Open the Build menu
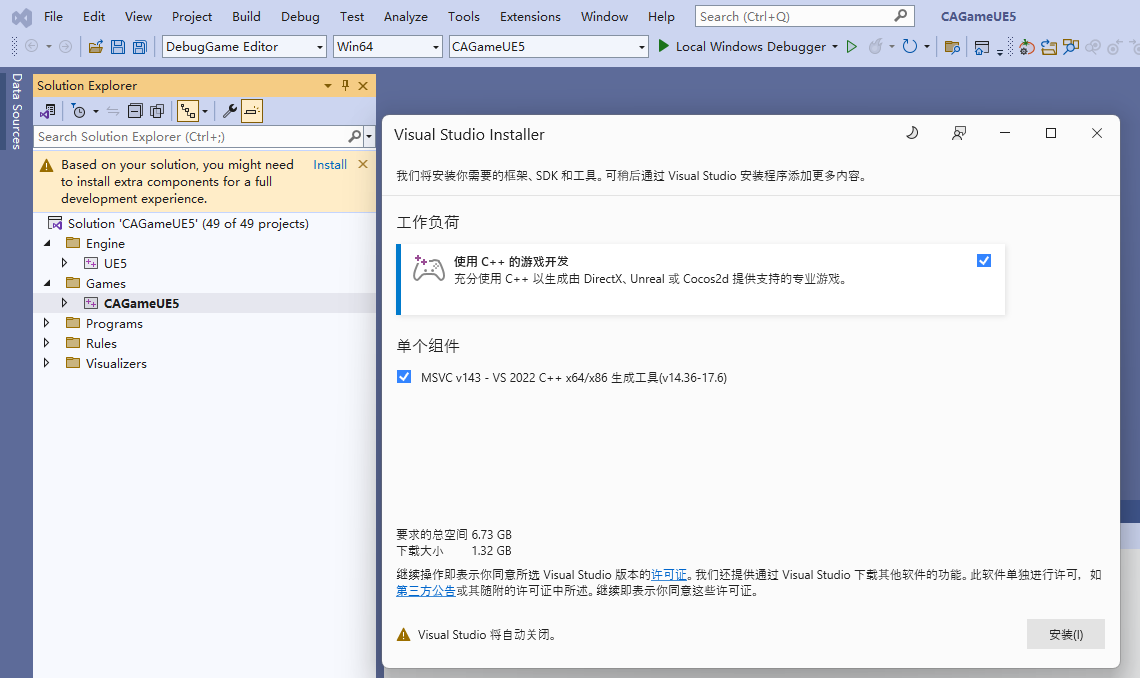 246,16
